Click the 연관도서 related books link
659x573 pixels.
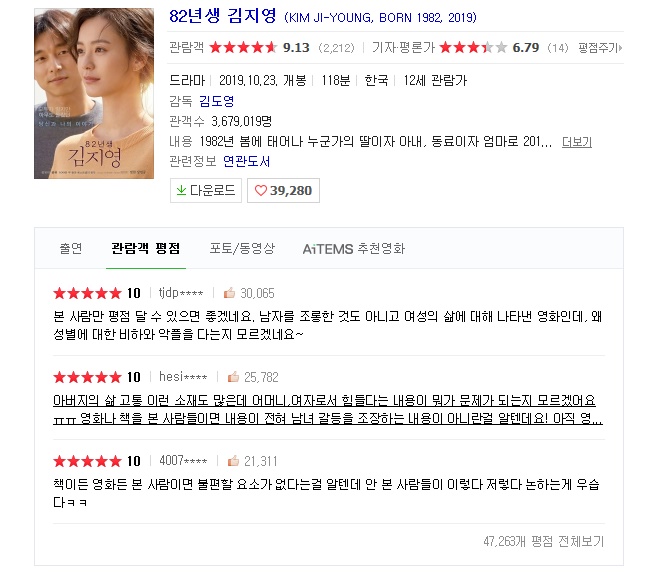point(246,161)
